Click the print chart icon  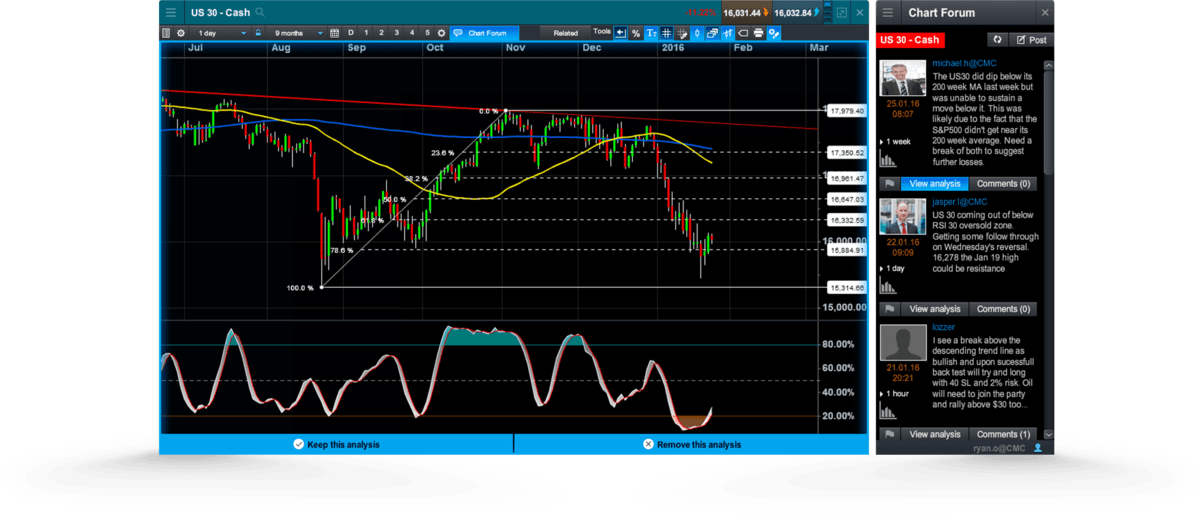coord(758,33)
